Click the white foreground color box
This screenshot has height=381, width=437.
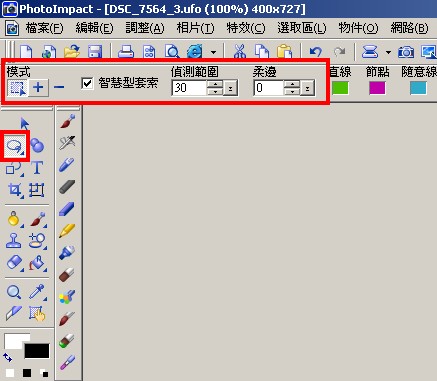(x=15, y=340)
